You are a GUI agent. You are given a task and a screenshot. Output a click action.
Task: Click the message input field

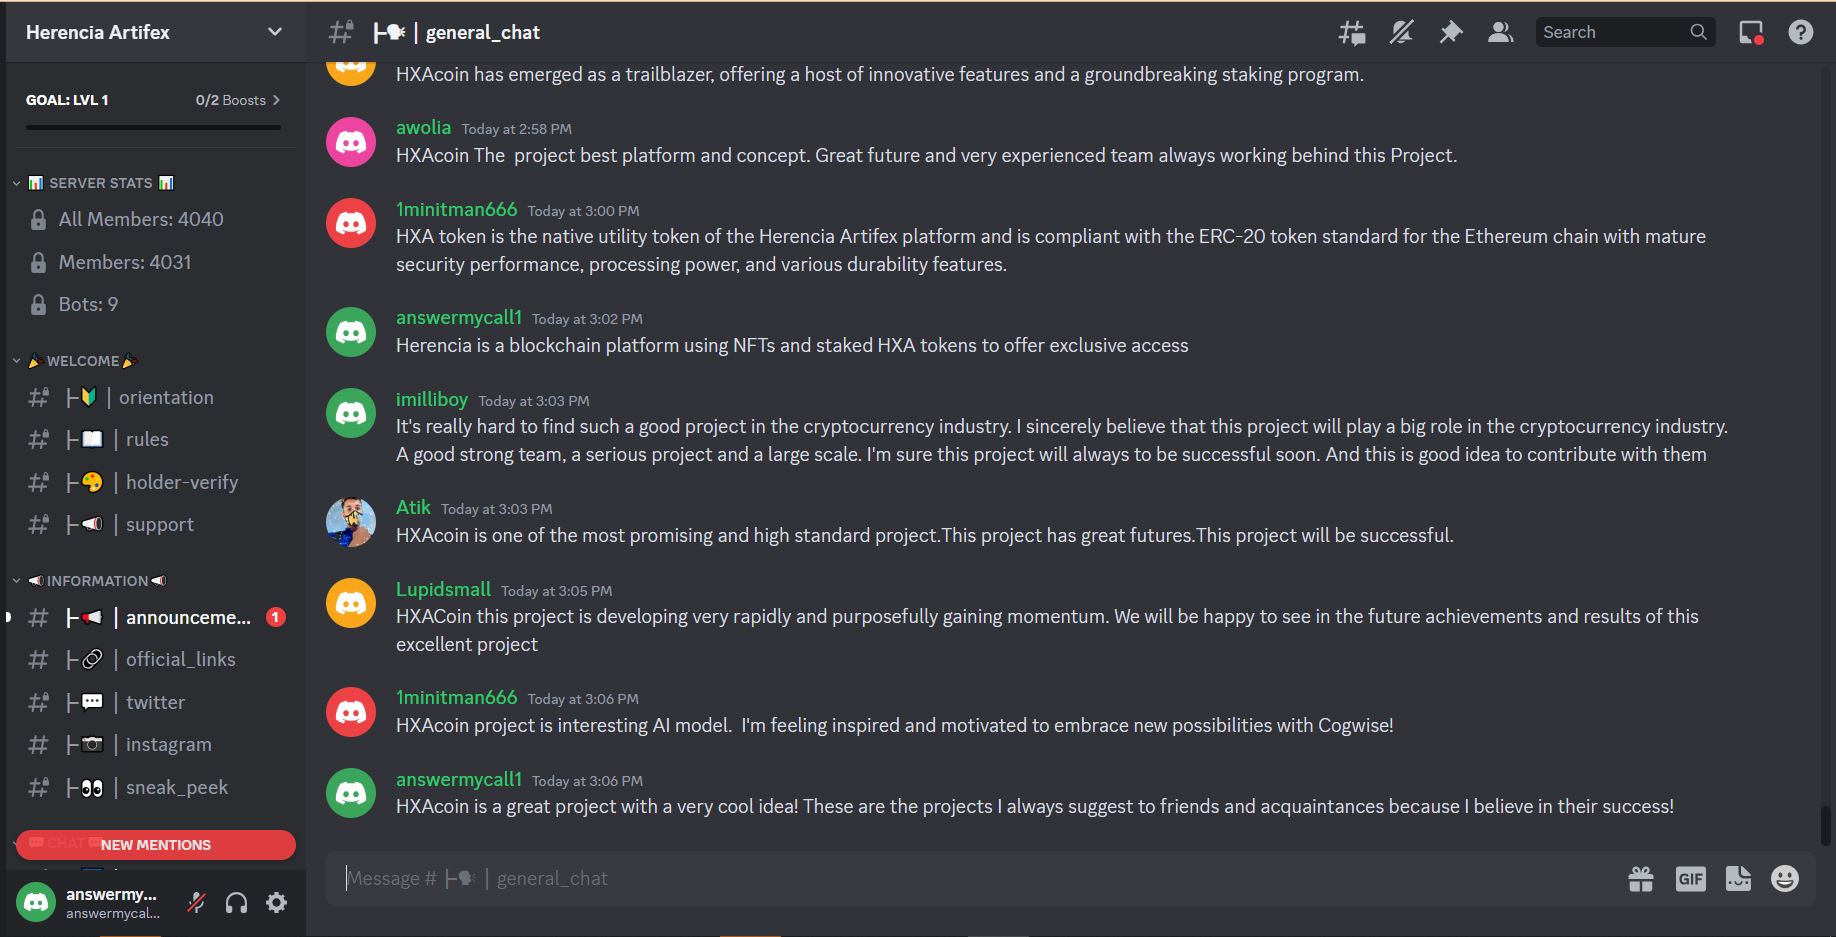pyautogui.click(x=980, y=879)
